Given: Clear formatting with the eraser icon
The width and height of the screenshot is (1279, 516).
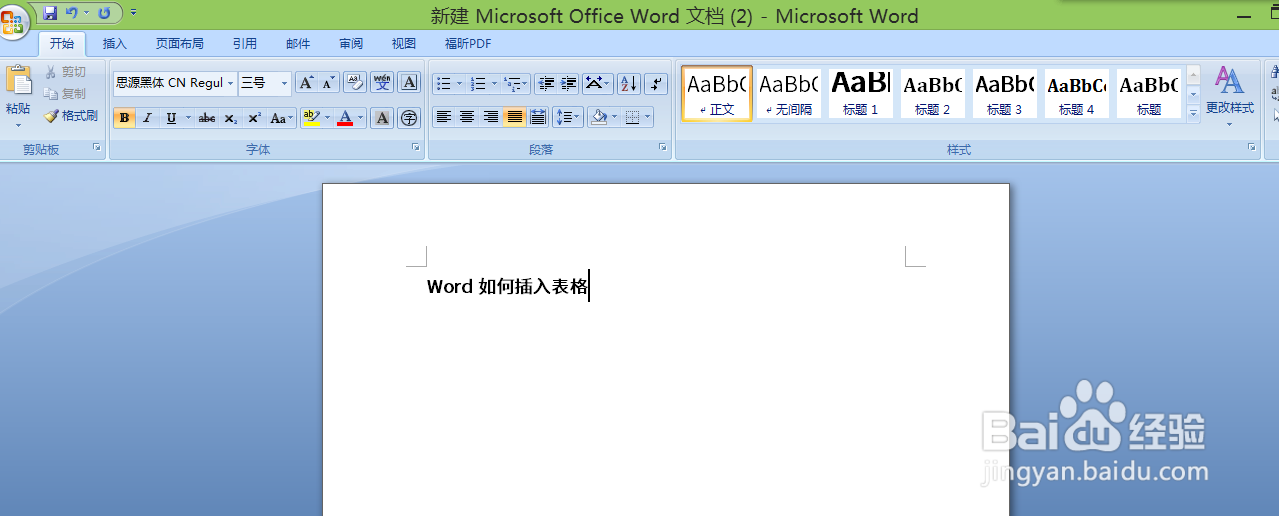Looking at the screenshot, I should pos(354,83).
